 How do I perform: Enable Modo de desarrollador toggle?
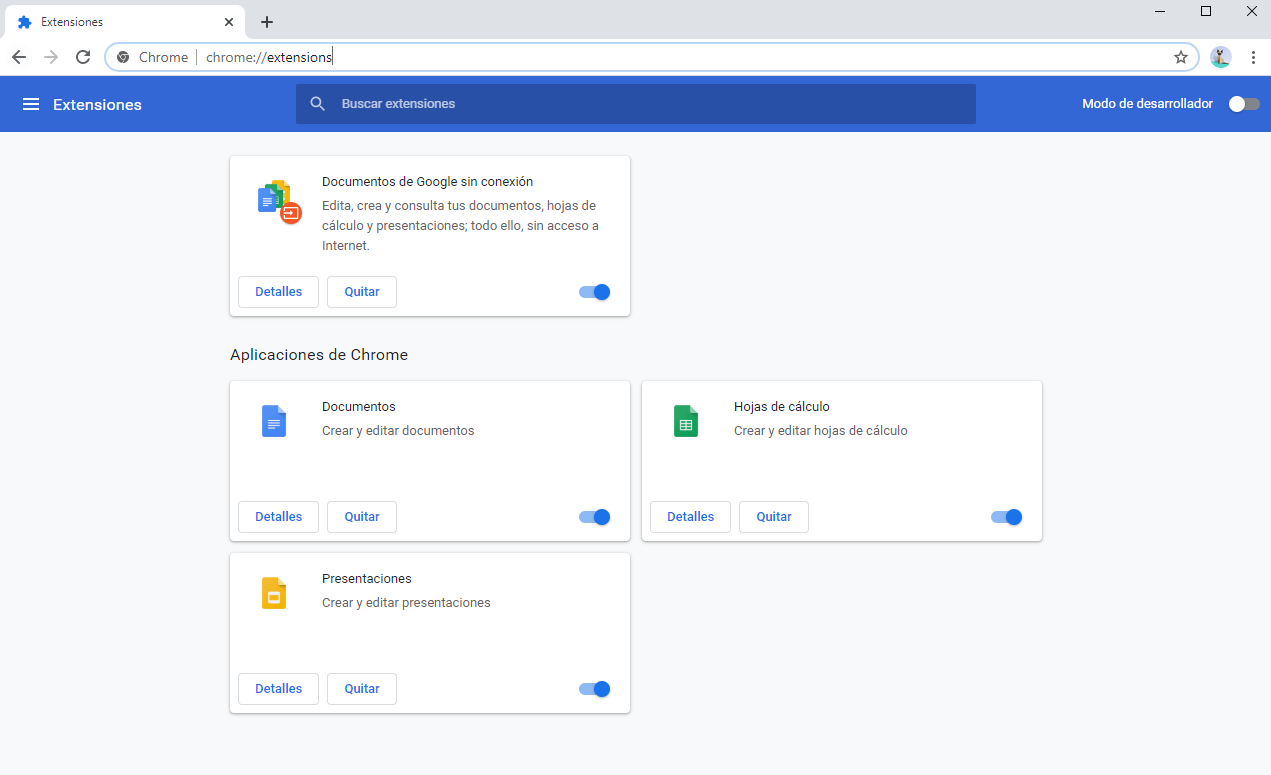[x=1243, y=104]
